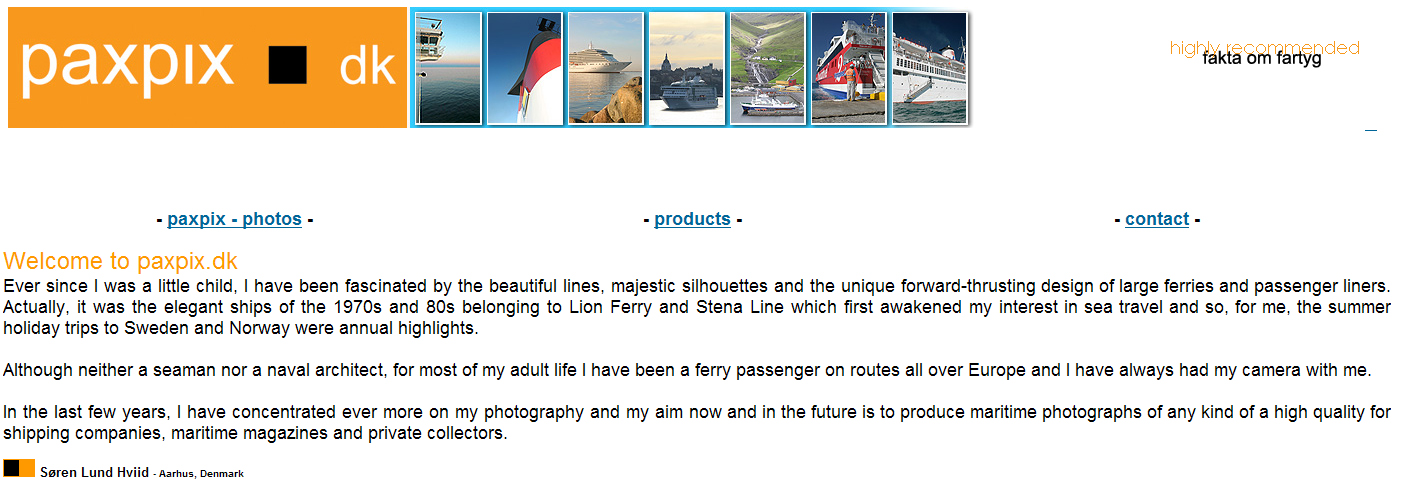This screenshot has height=491, width=1406.
Task: Click the 'Welcome to paxpix.dk' heading
Action: (x=120, y=262)
